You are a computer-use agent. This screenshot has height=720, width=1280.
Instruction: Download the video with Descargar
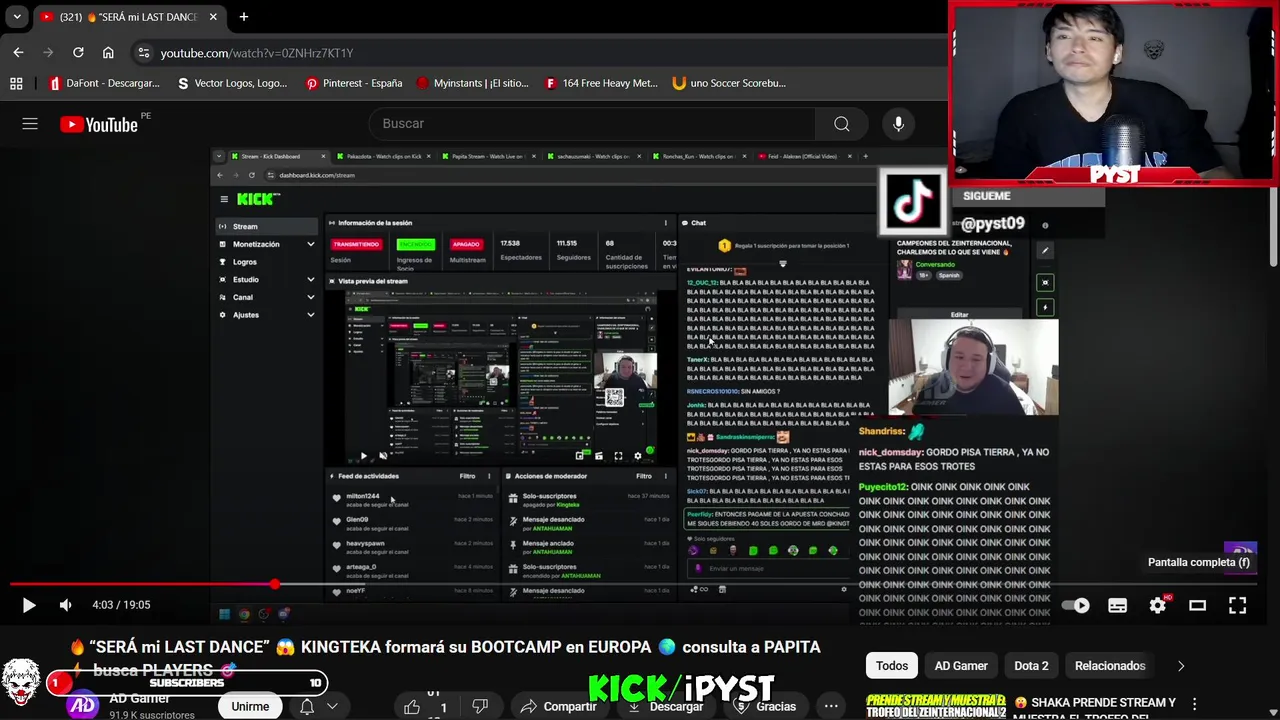click(666, 706)
